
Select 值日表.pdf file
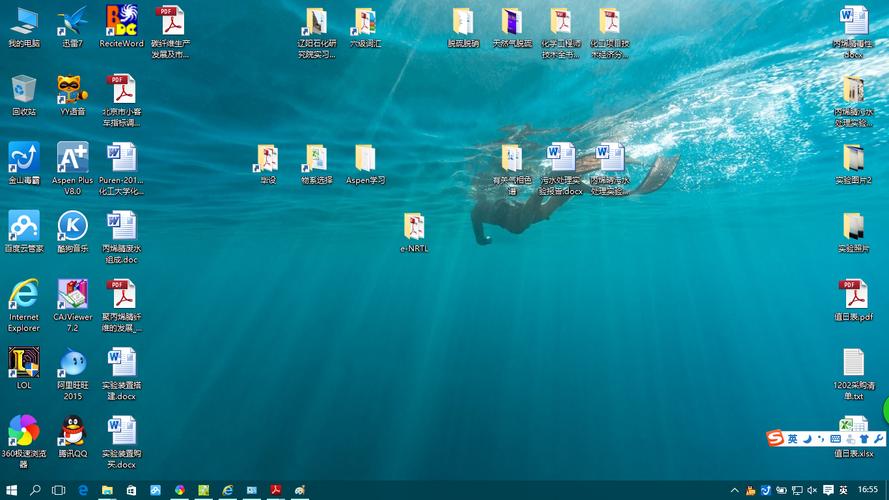pyautogui.click(x=853, y=300)
